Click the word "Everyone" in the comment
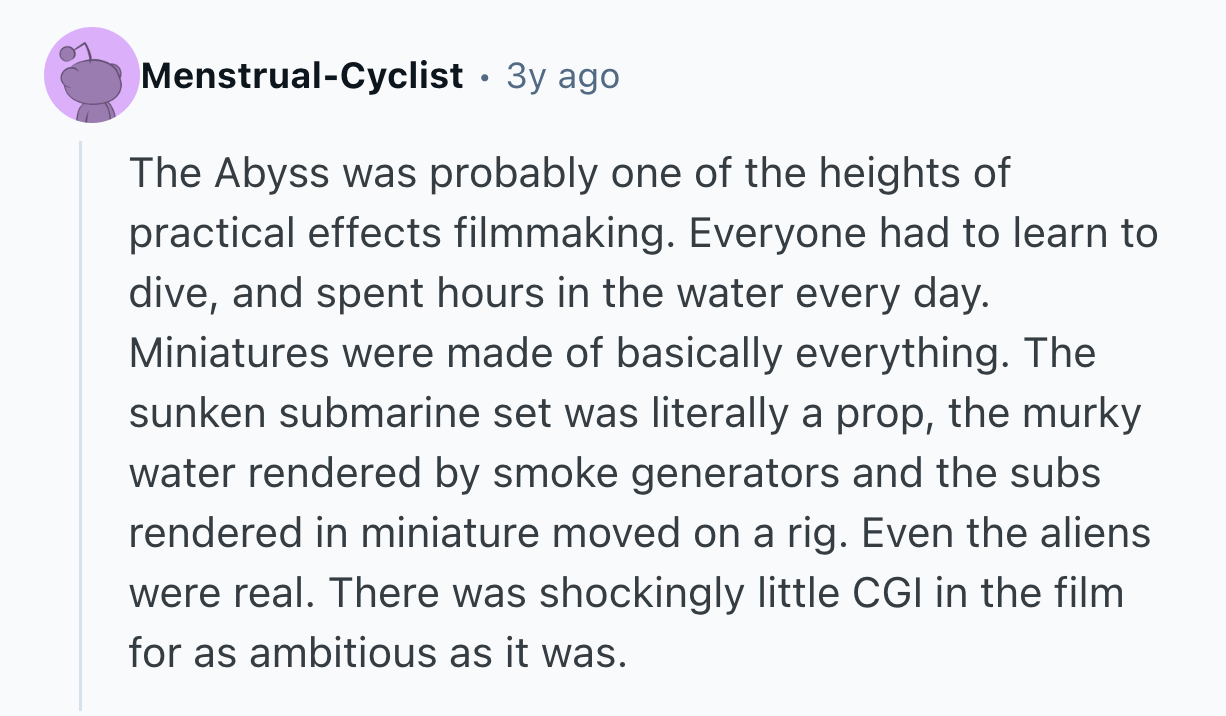The image size is (1226, 716). pyautogui.click(x=774, y=233)
